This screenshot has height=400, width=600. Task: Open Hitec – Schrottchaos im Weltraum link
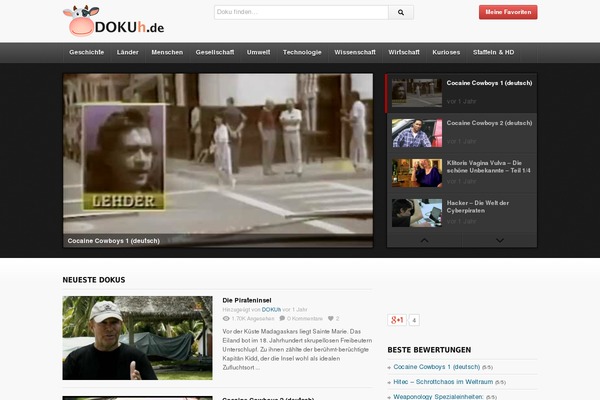click(x=443, y=382)
